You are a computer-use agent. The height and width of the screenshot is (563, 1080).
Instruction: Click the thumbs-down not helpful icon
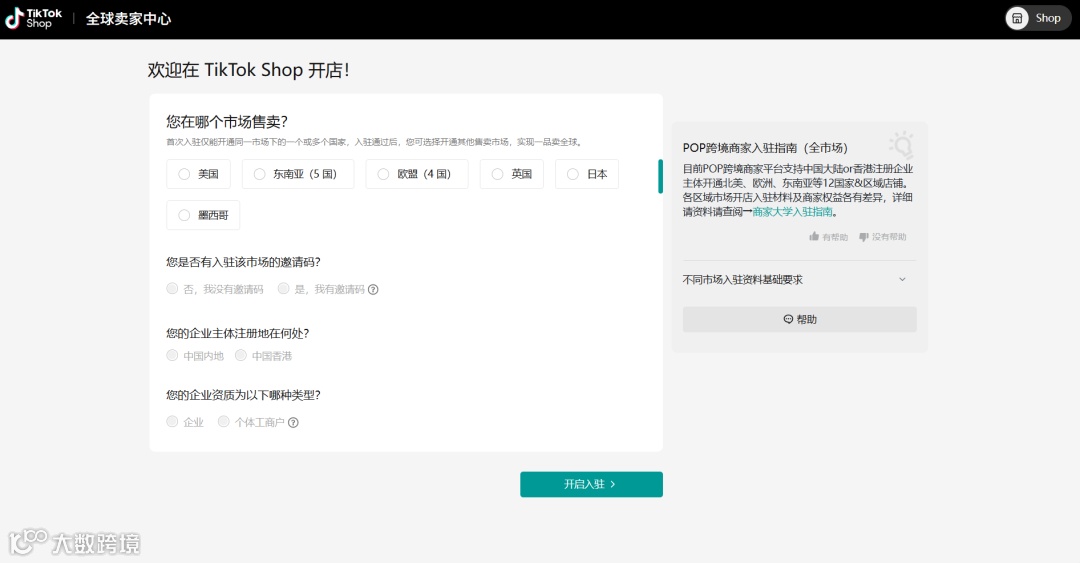tap(864, 236)
